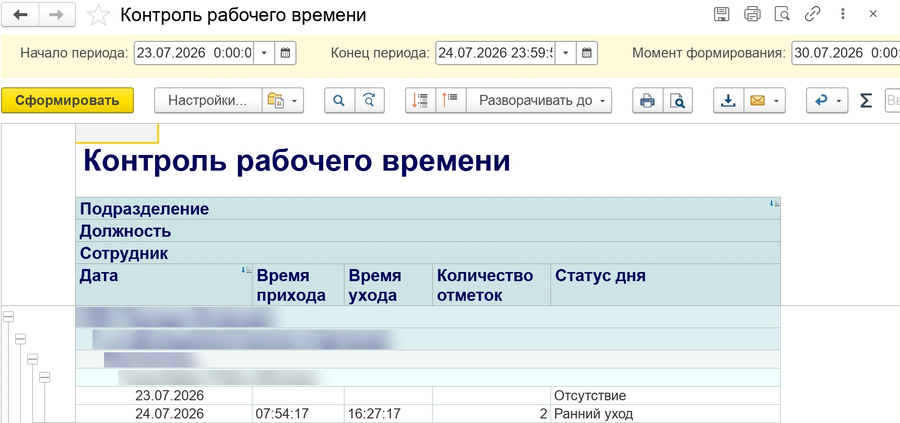Print using title bar printer icon
This screenshot has width=900, height=423.
tap(752, 14)
